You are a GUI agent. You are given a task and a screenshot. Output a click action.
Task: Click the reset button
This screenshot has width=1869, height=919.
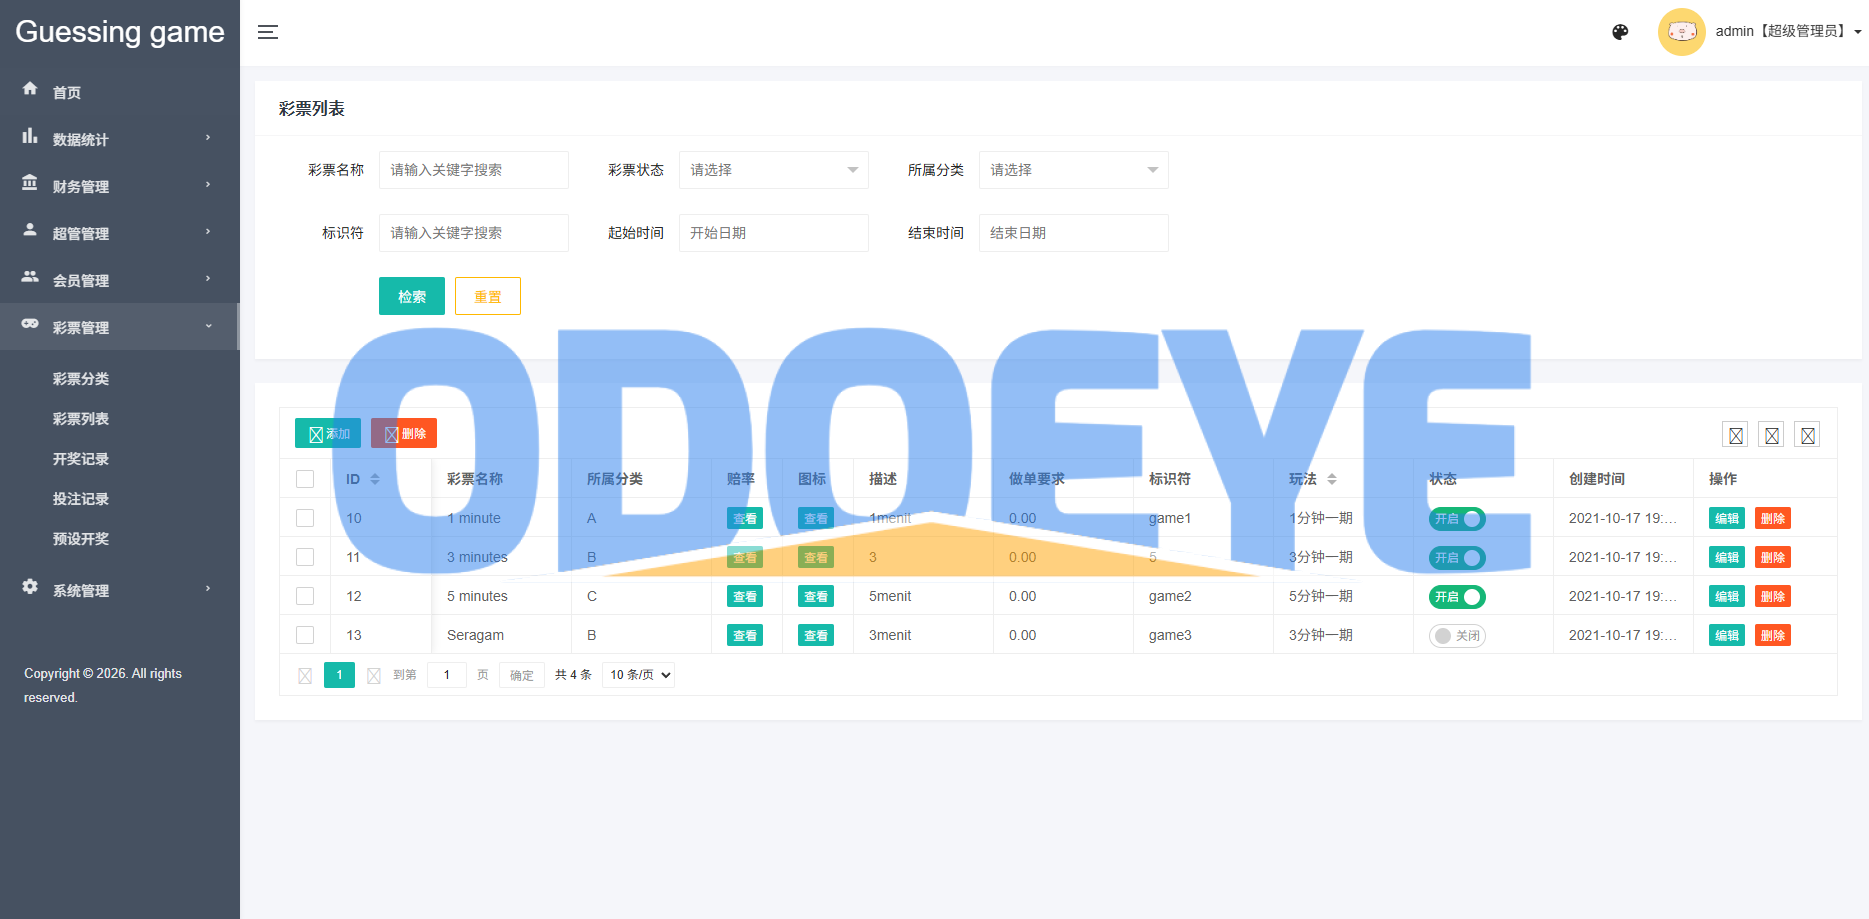tap(488, 296)
